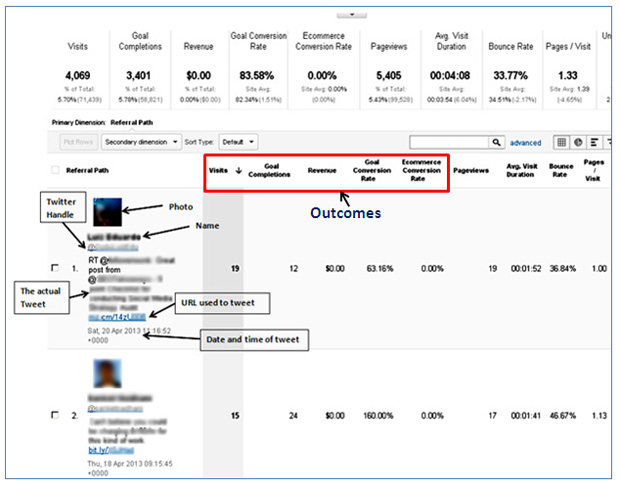620x488 pixels.
Task: Select the Referral Path primary dimension
Action: tap(131, 123)
